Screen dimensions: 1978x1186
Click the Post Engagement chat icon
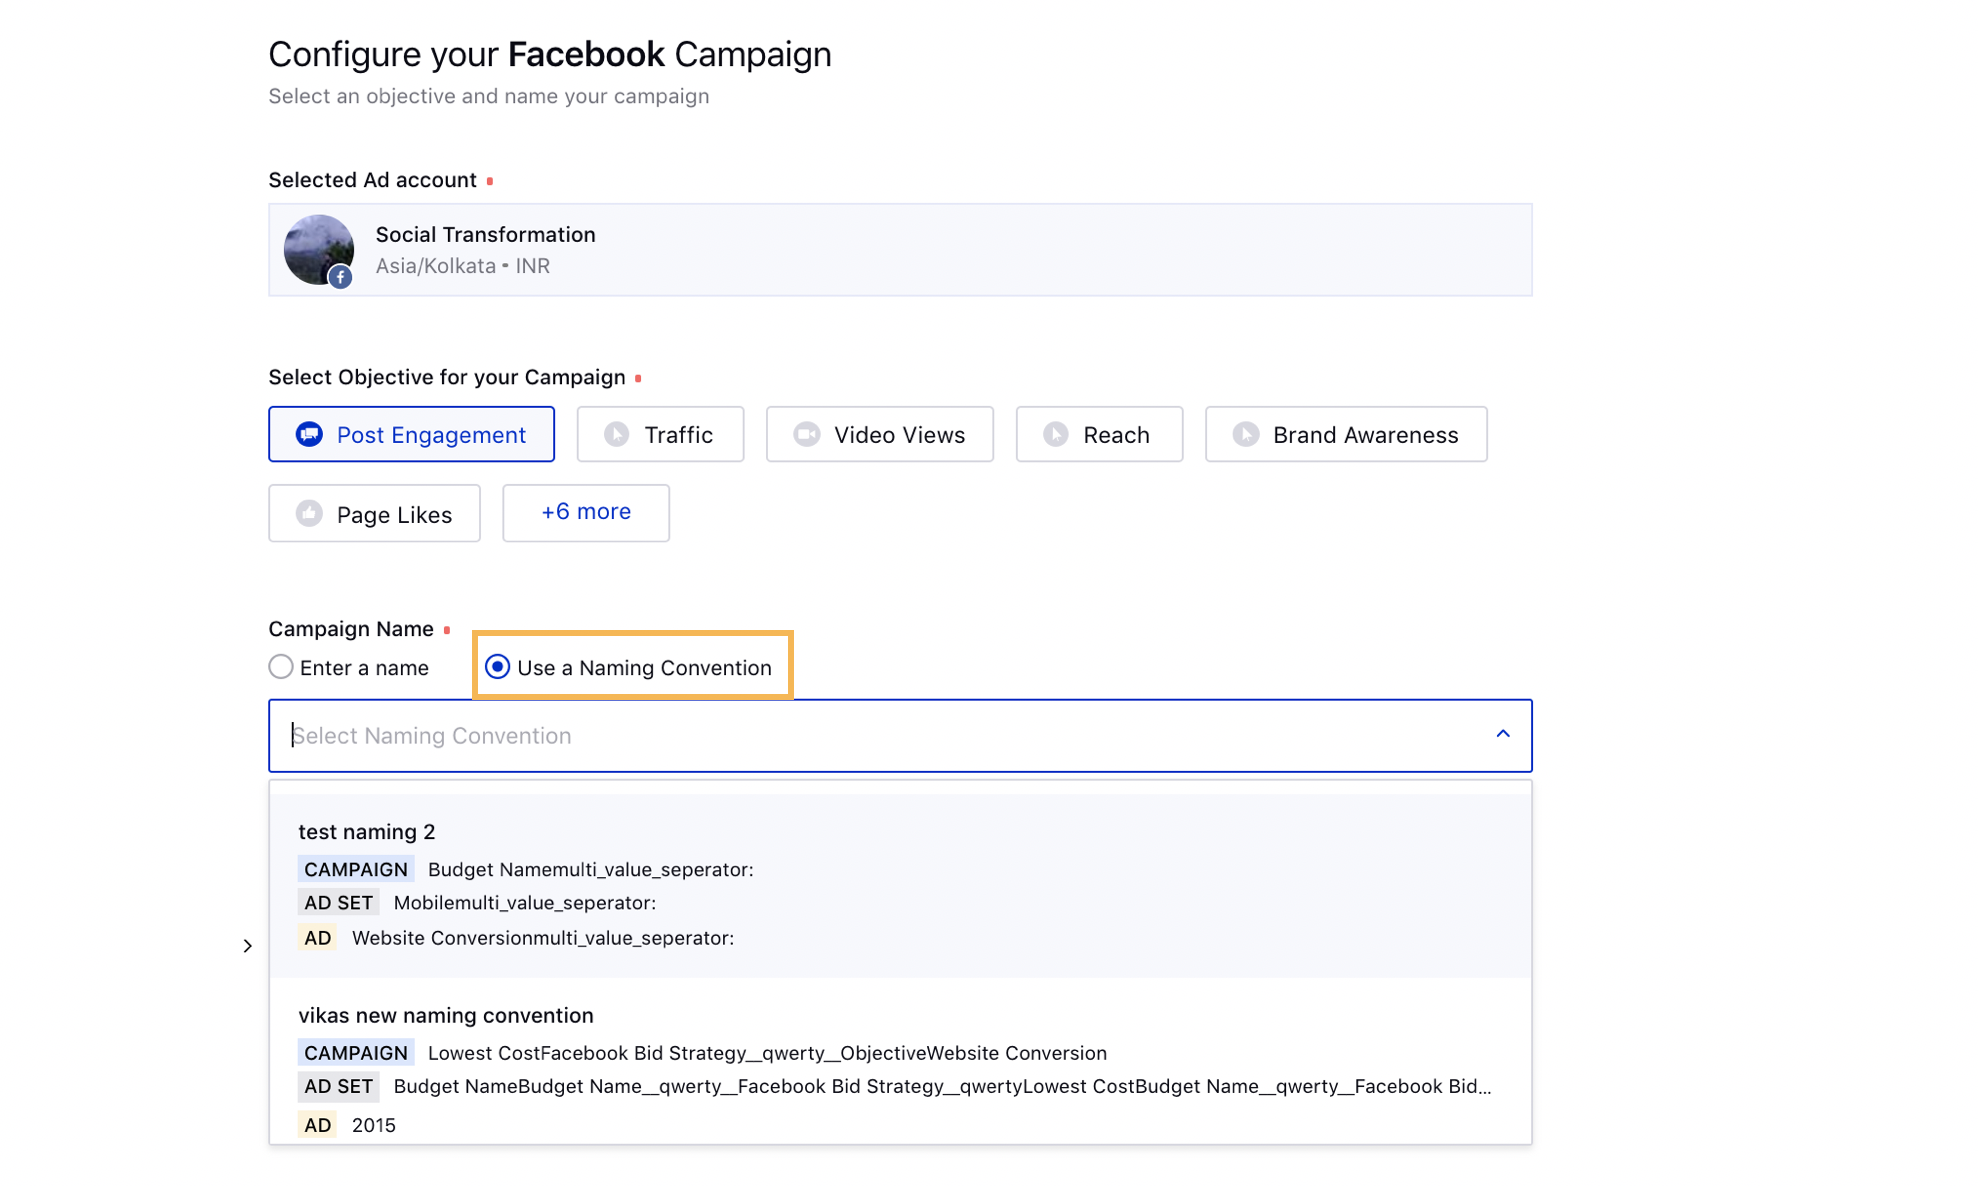pyautogui.click(x=309, y=434)
